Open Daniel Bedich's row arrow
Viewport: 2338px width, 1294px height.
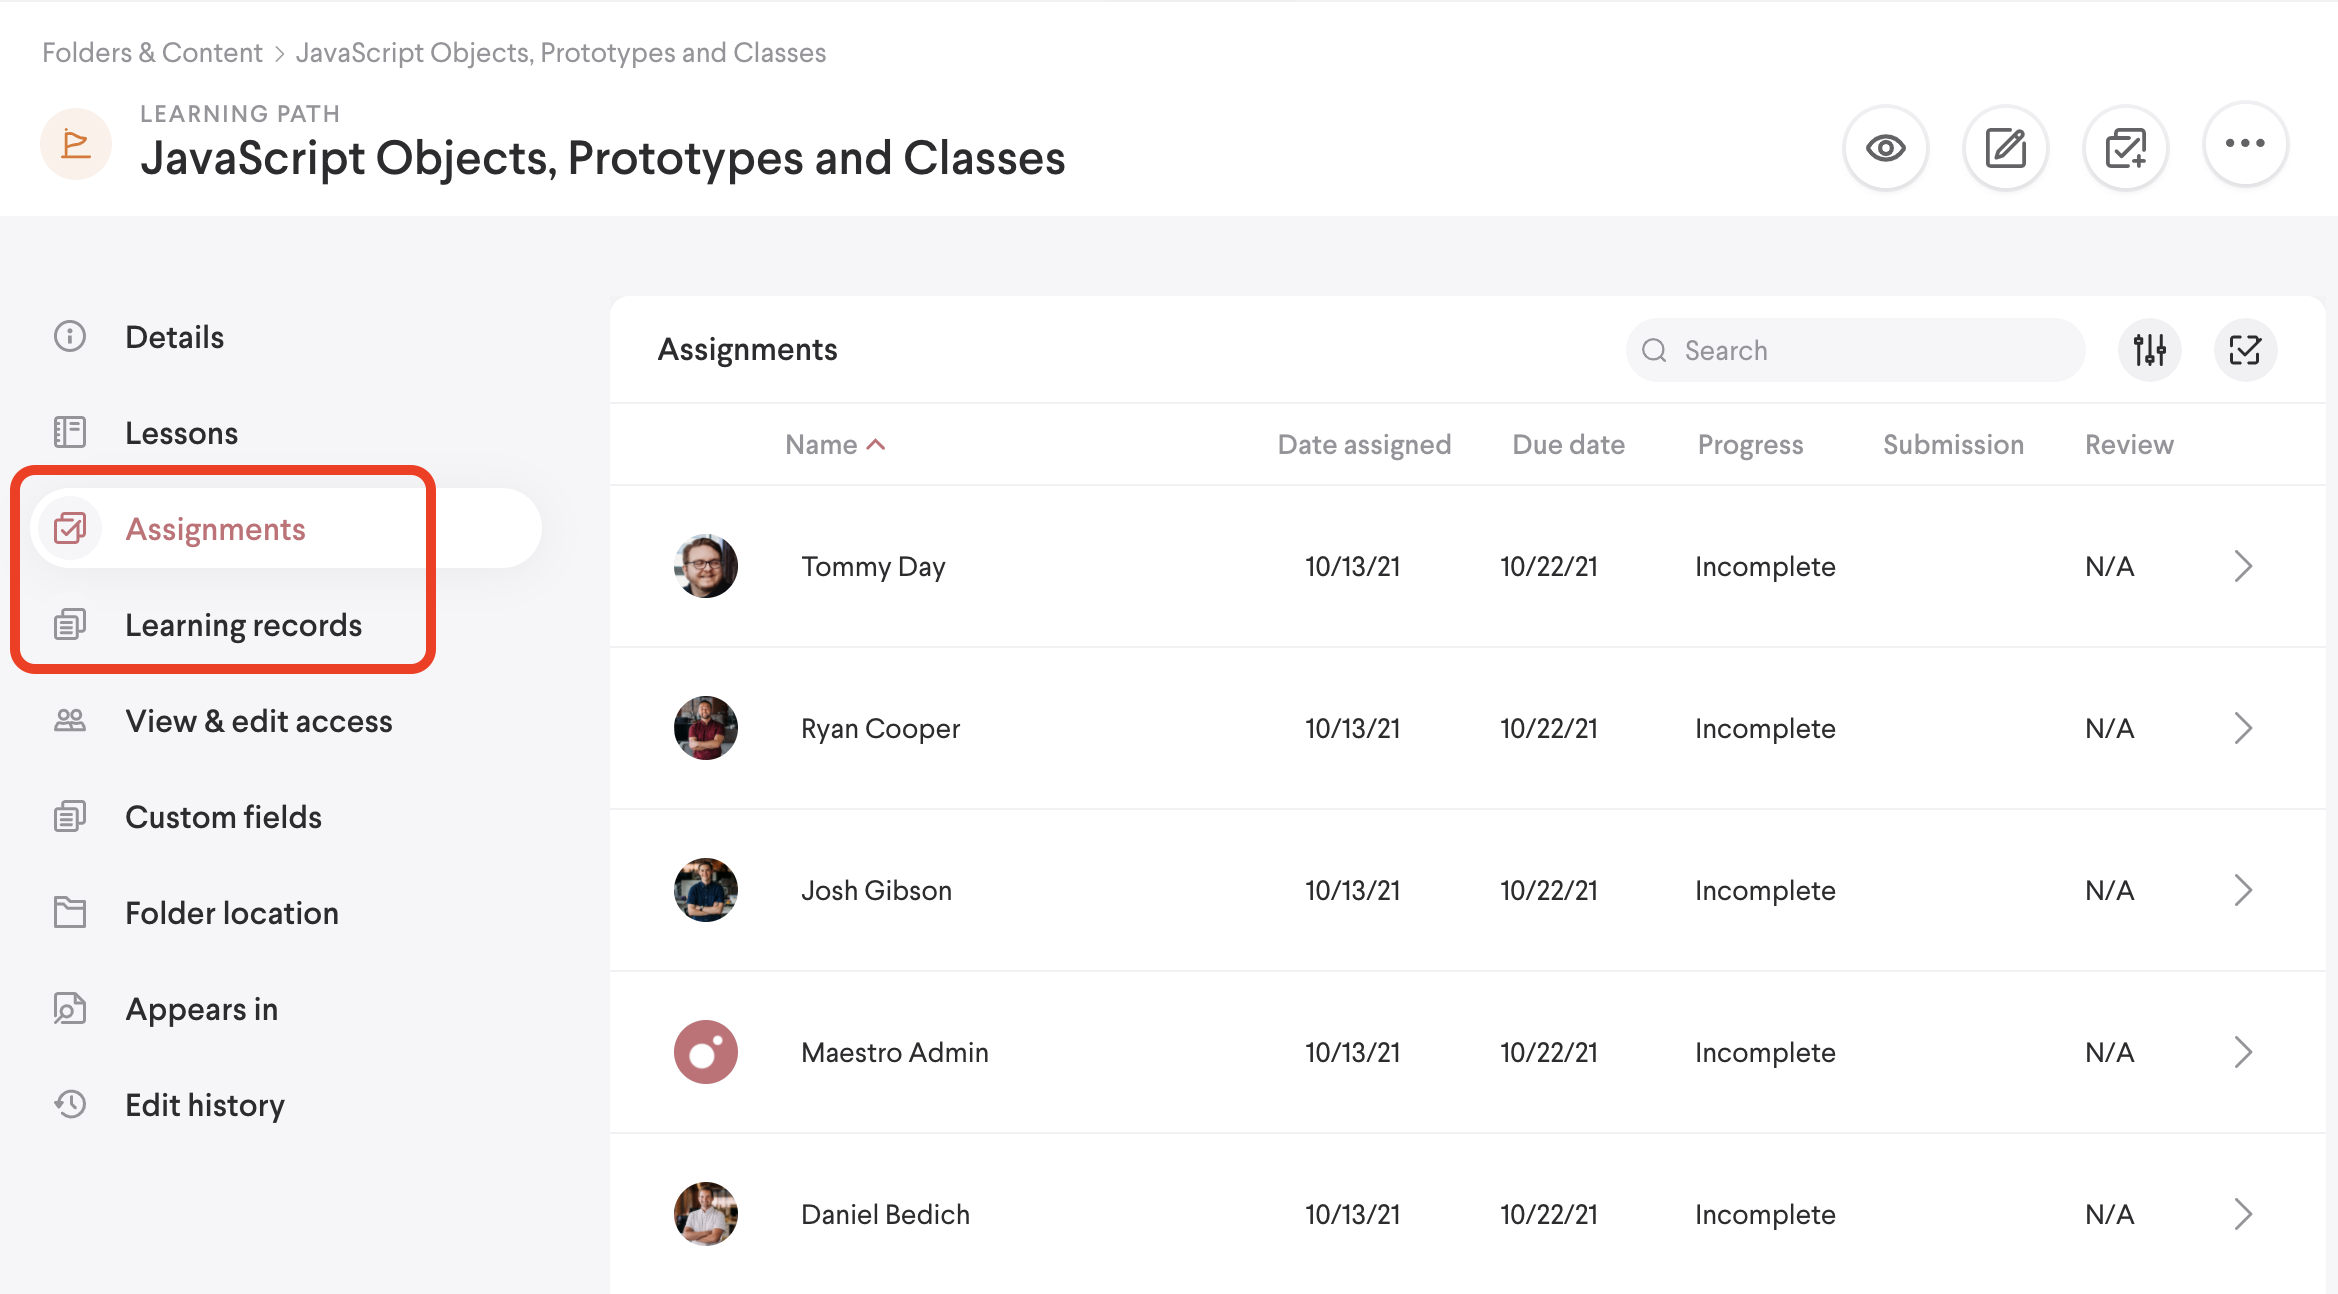(x=2243, y=1214)
